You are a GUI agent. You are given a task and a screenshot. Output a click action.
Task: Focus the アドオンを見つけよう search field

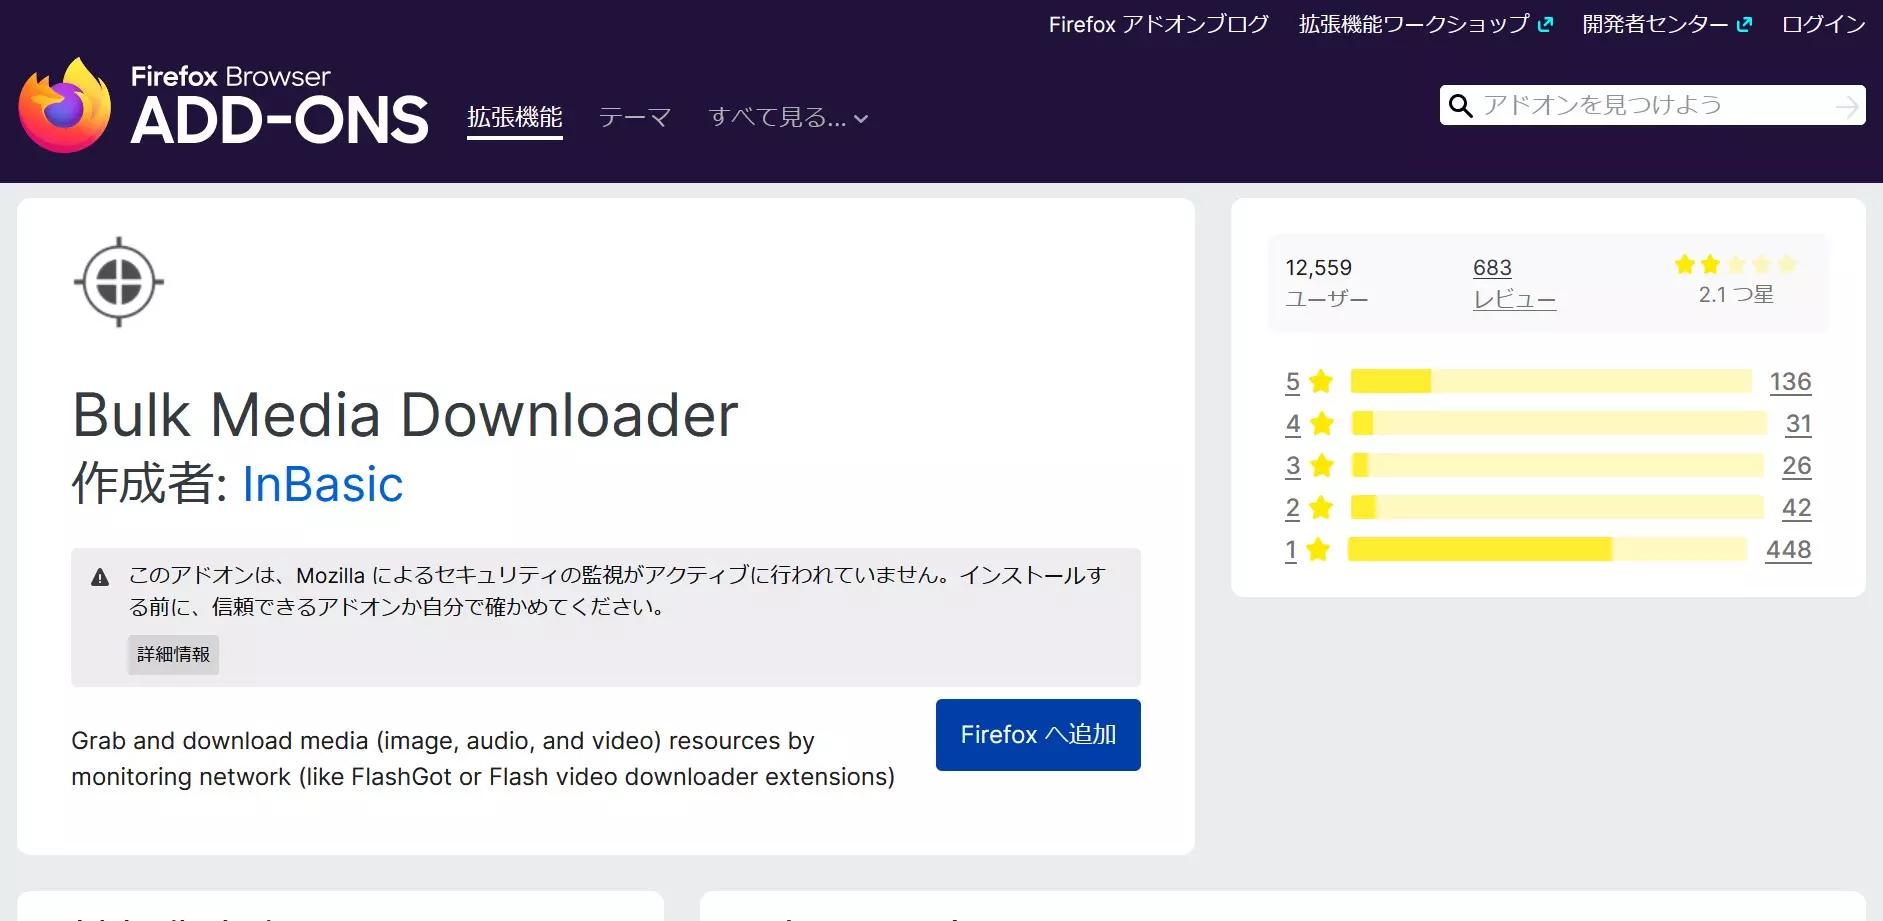click(x=1654, y=105)
